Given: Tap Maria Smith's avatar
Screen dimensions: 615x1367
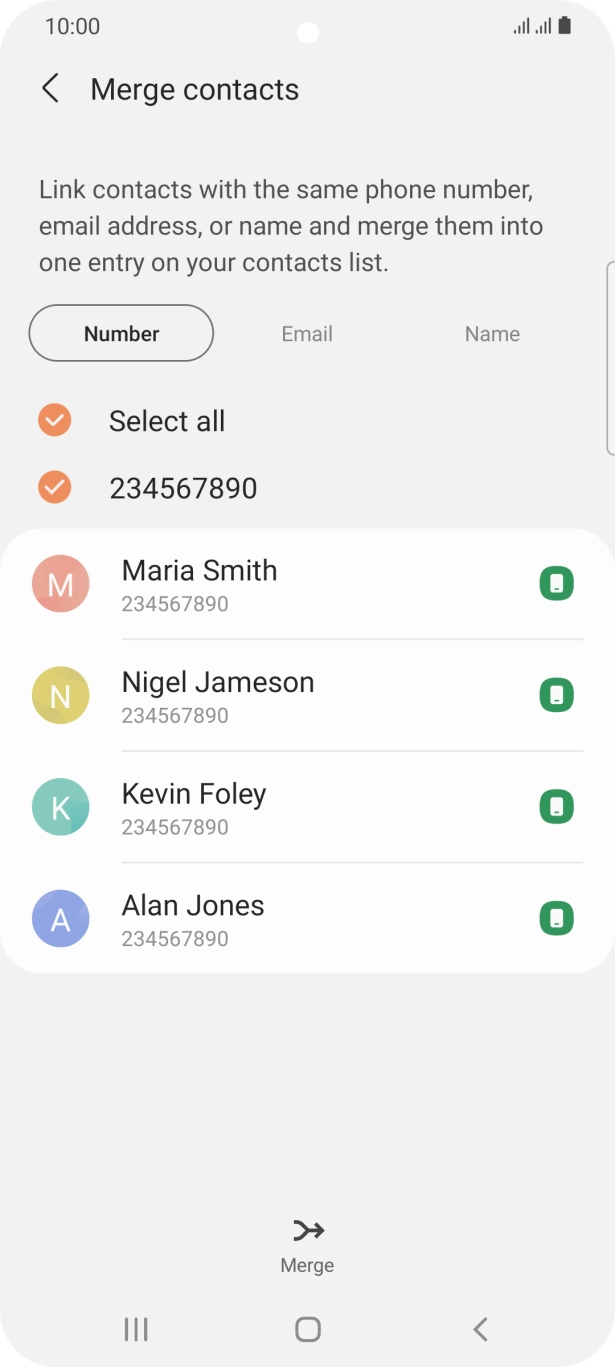Looking at the screenshot, I should pos(61,584).
